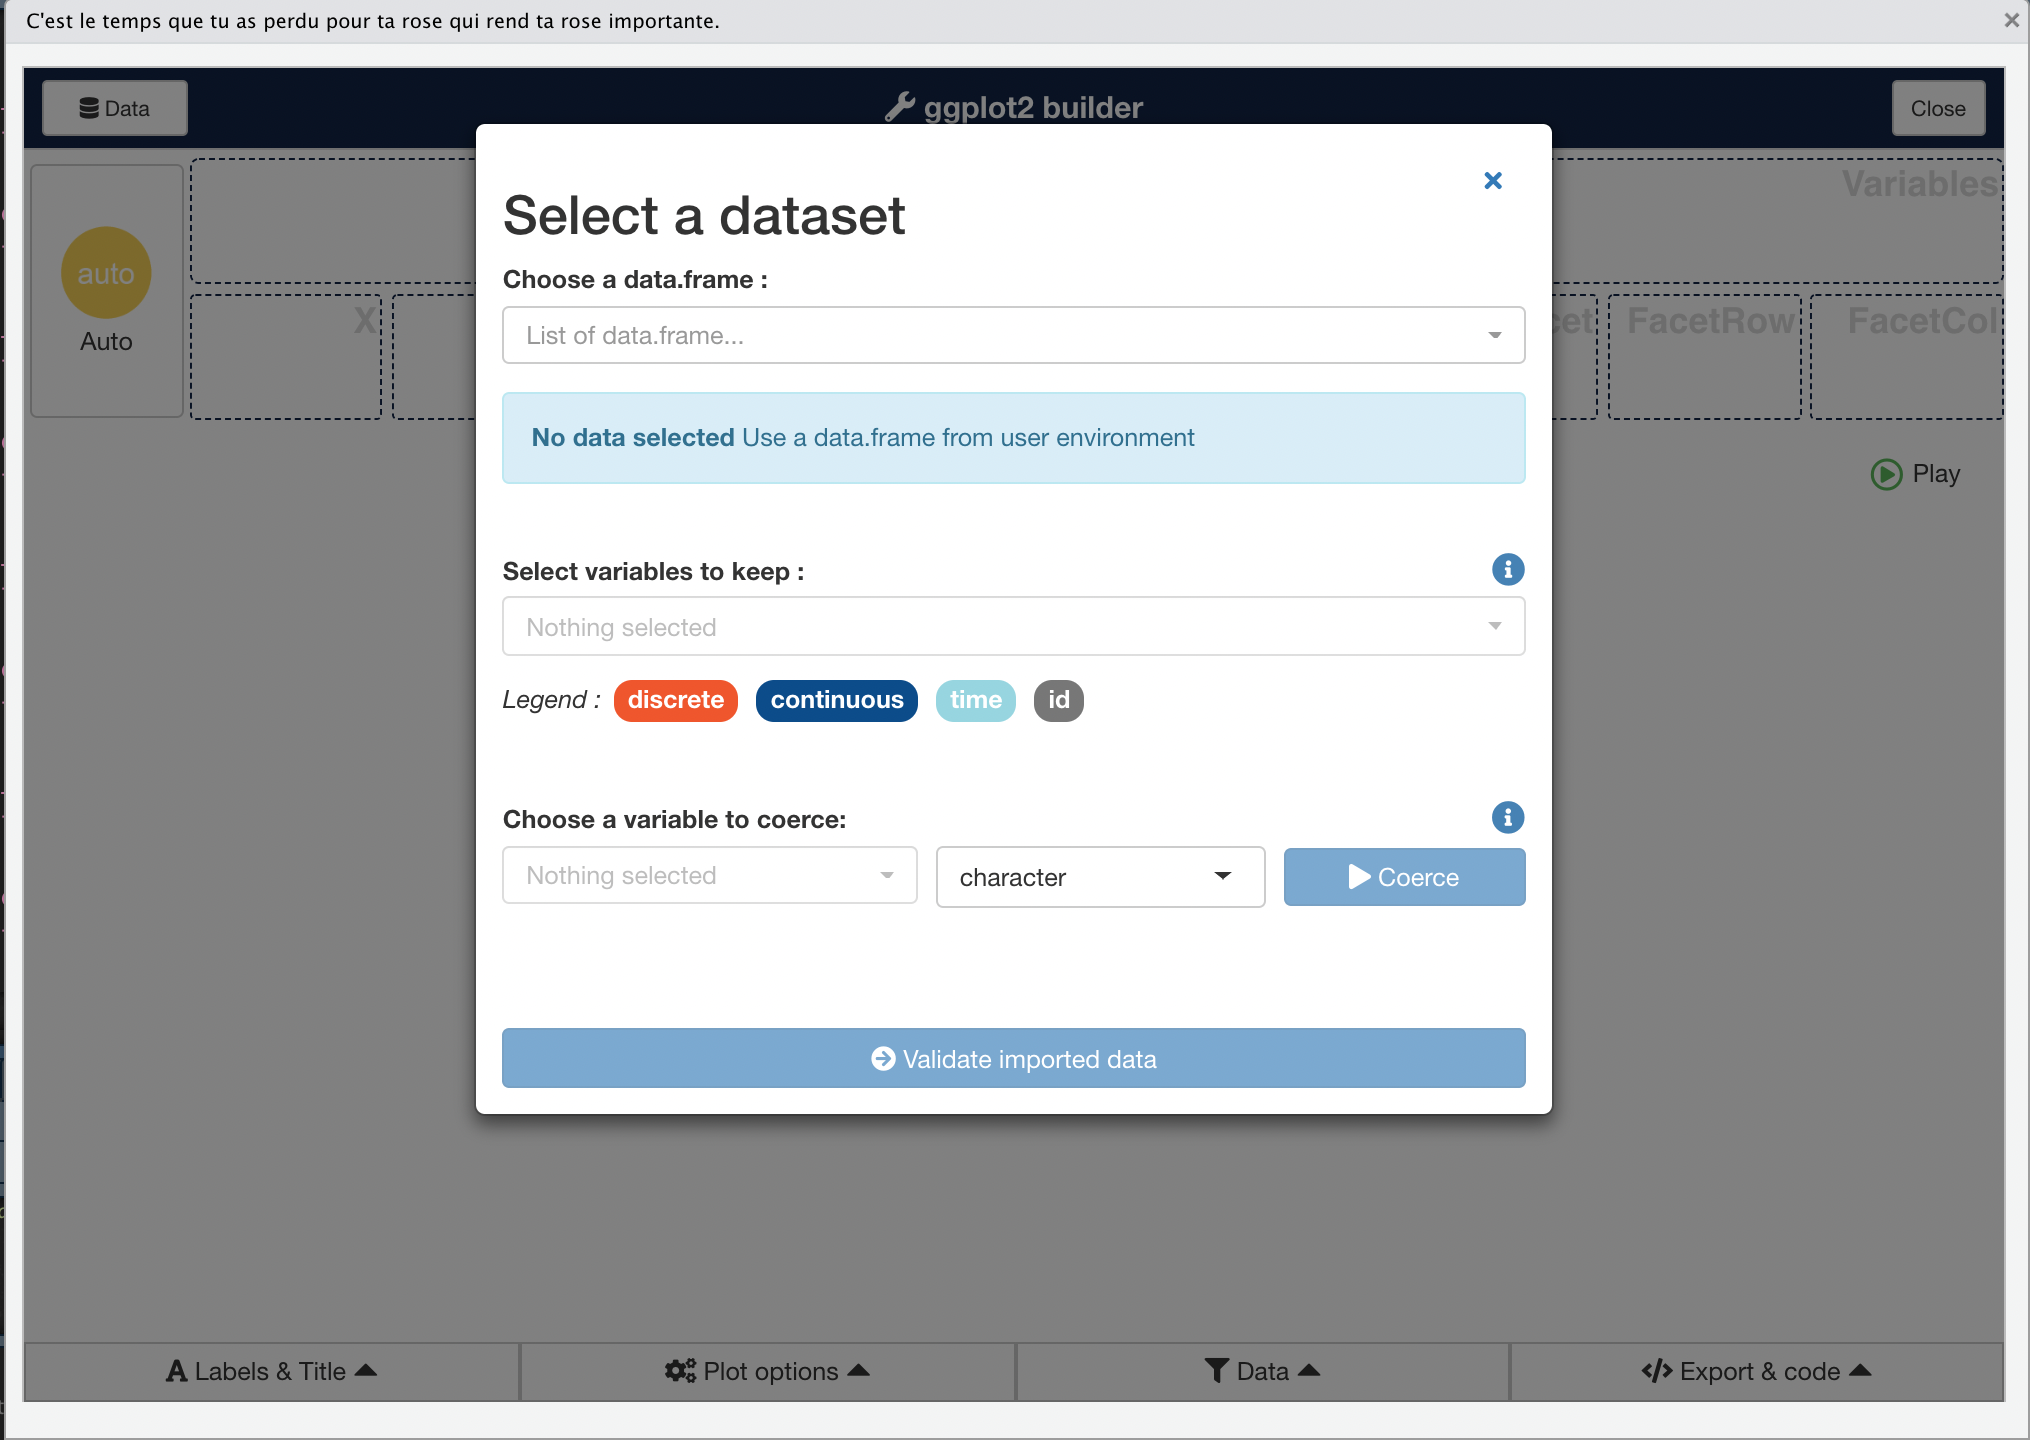
Task: Click the FacetRow drop zone
Action: [x=1705, y=357]
